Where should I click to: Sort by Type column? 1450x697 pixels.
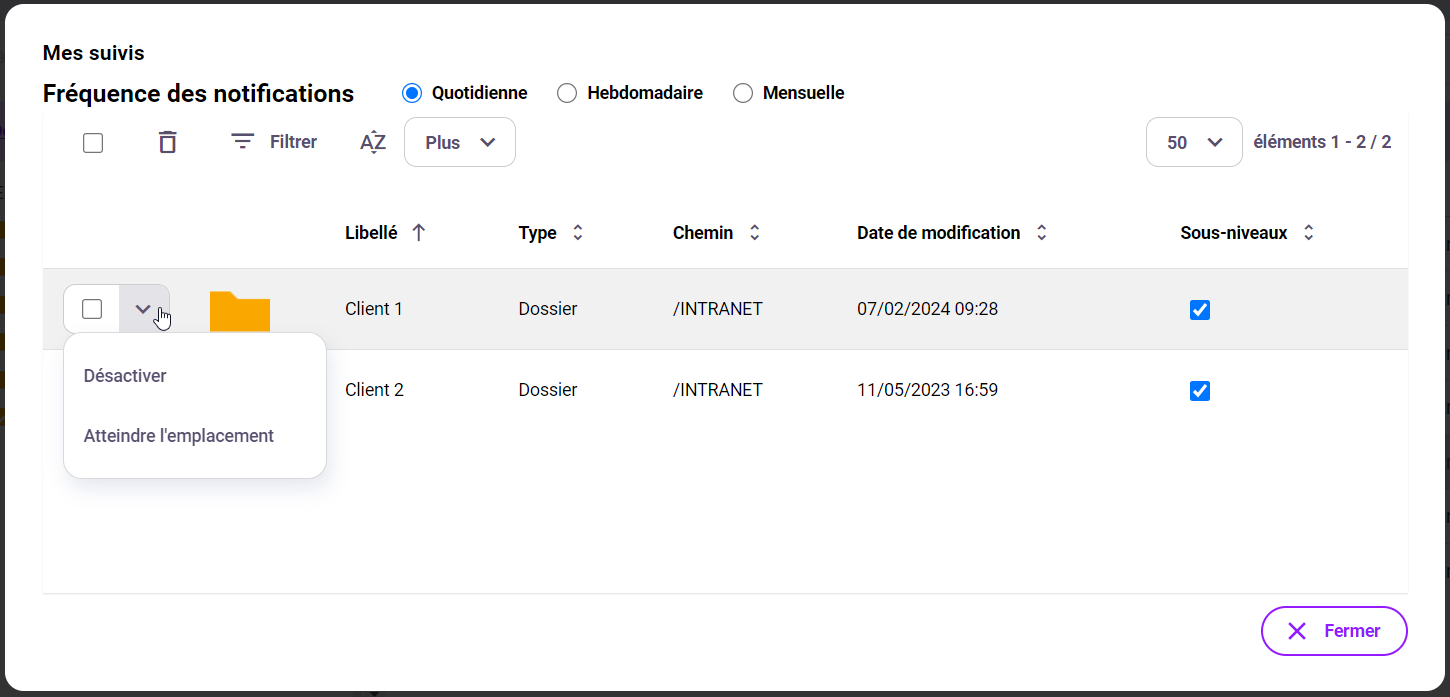point(577,233)
